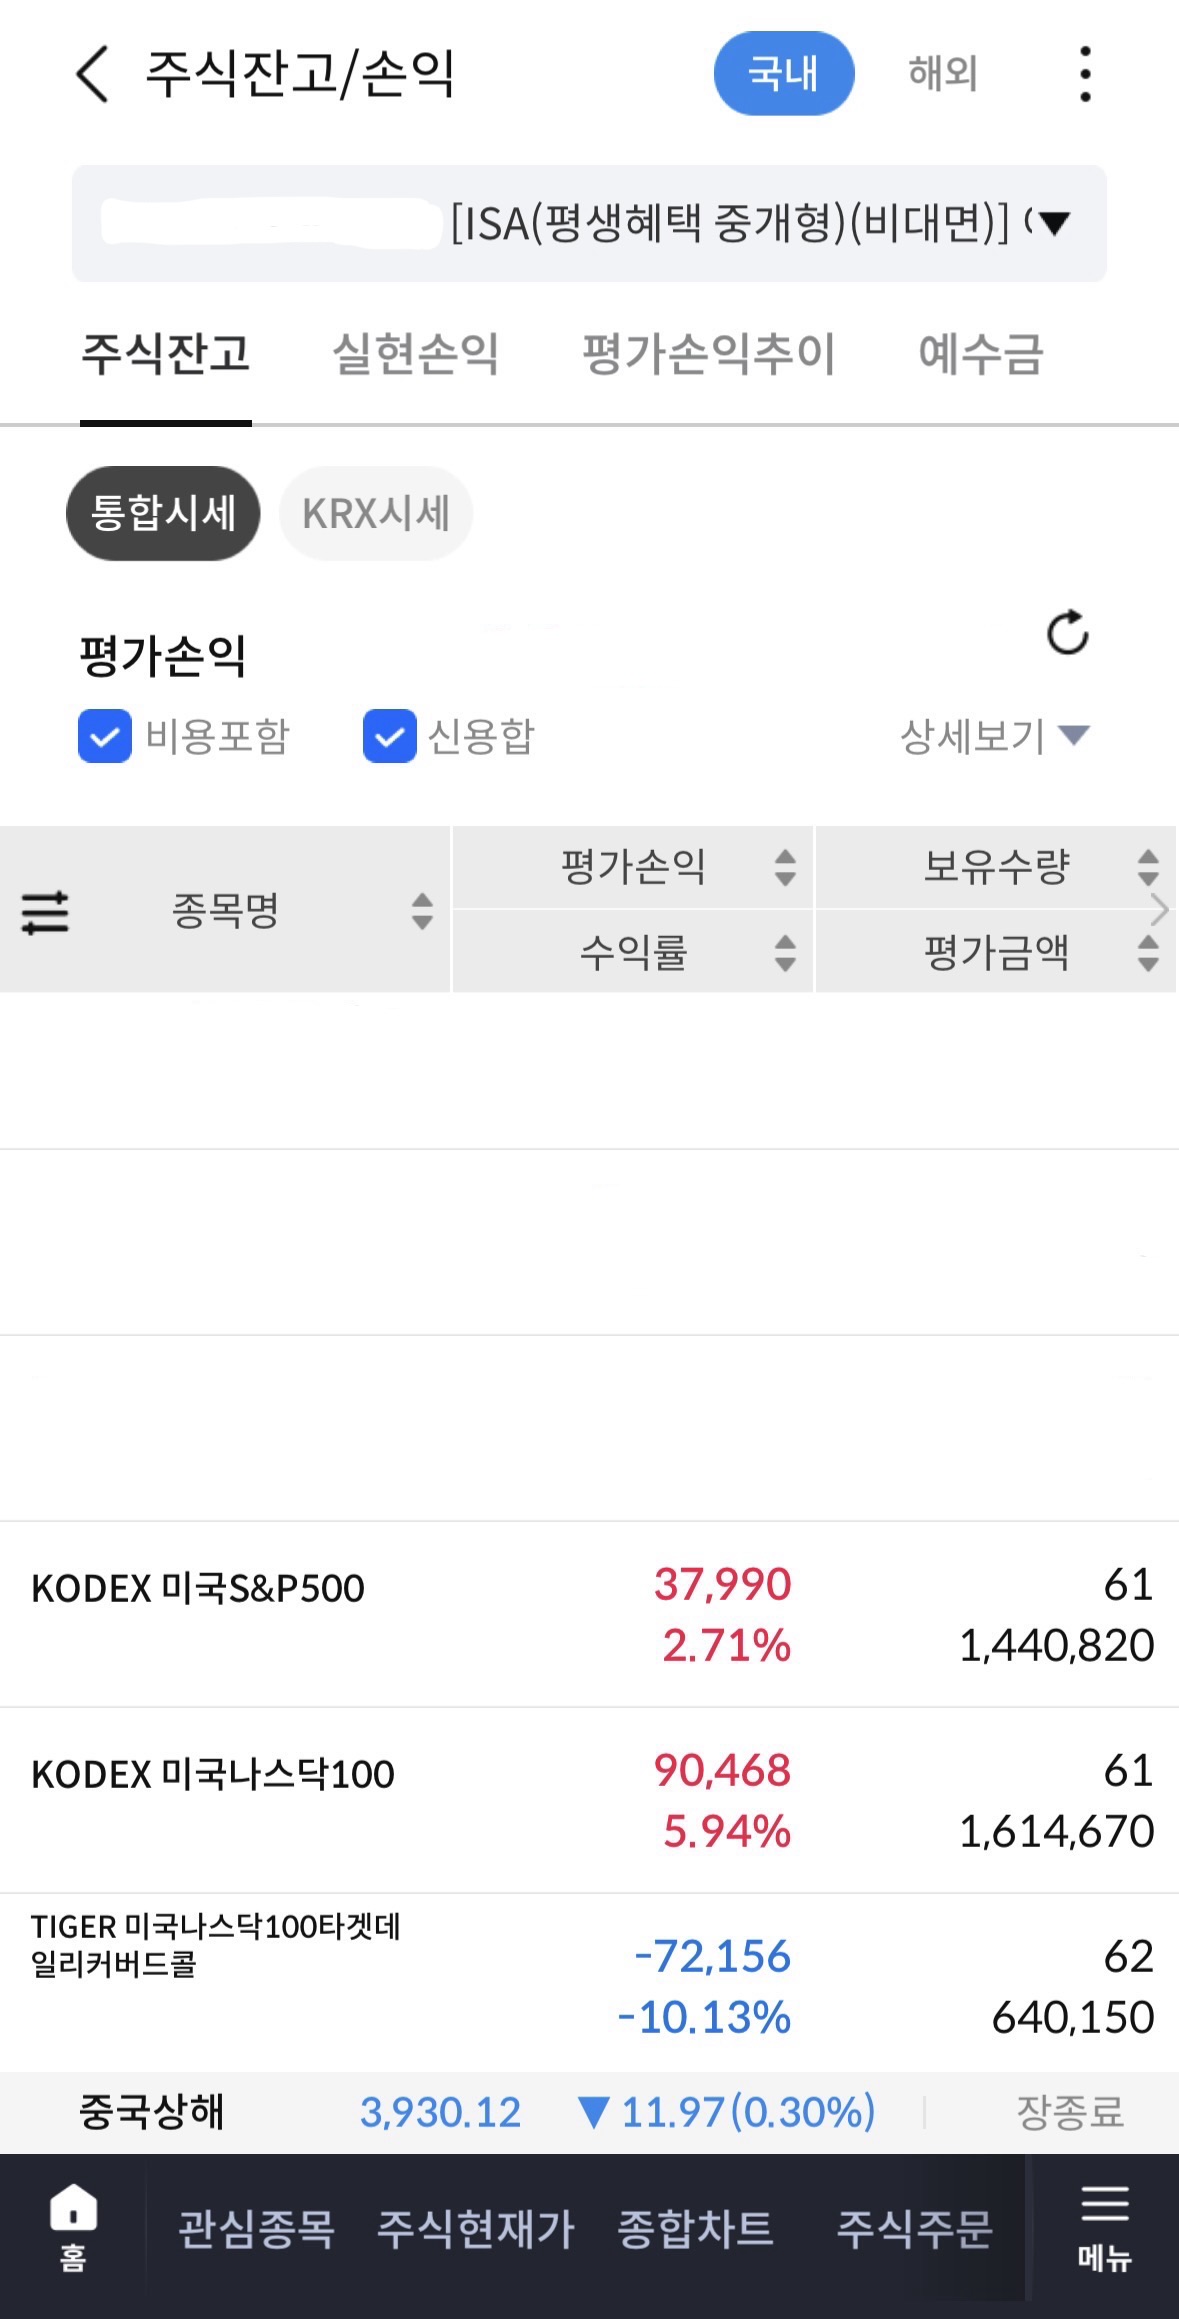Sort the list by 수익률 arrows
The height and width of the screenshot is (2319, 1179).
tap(785, 952)
